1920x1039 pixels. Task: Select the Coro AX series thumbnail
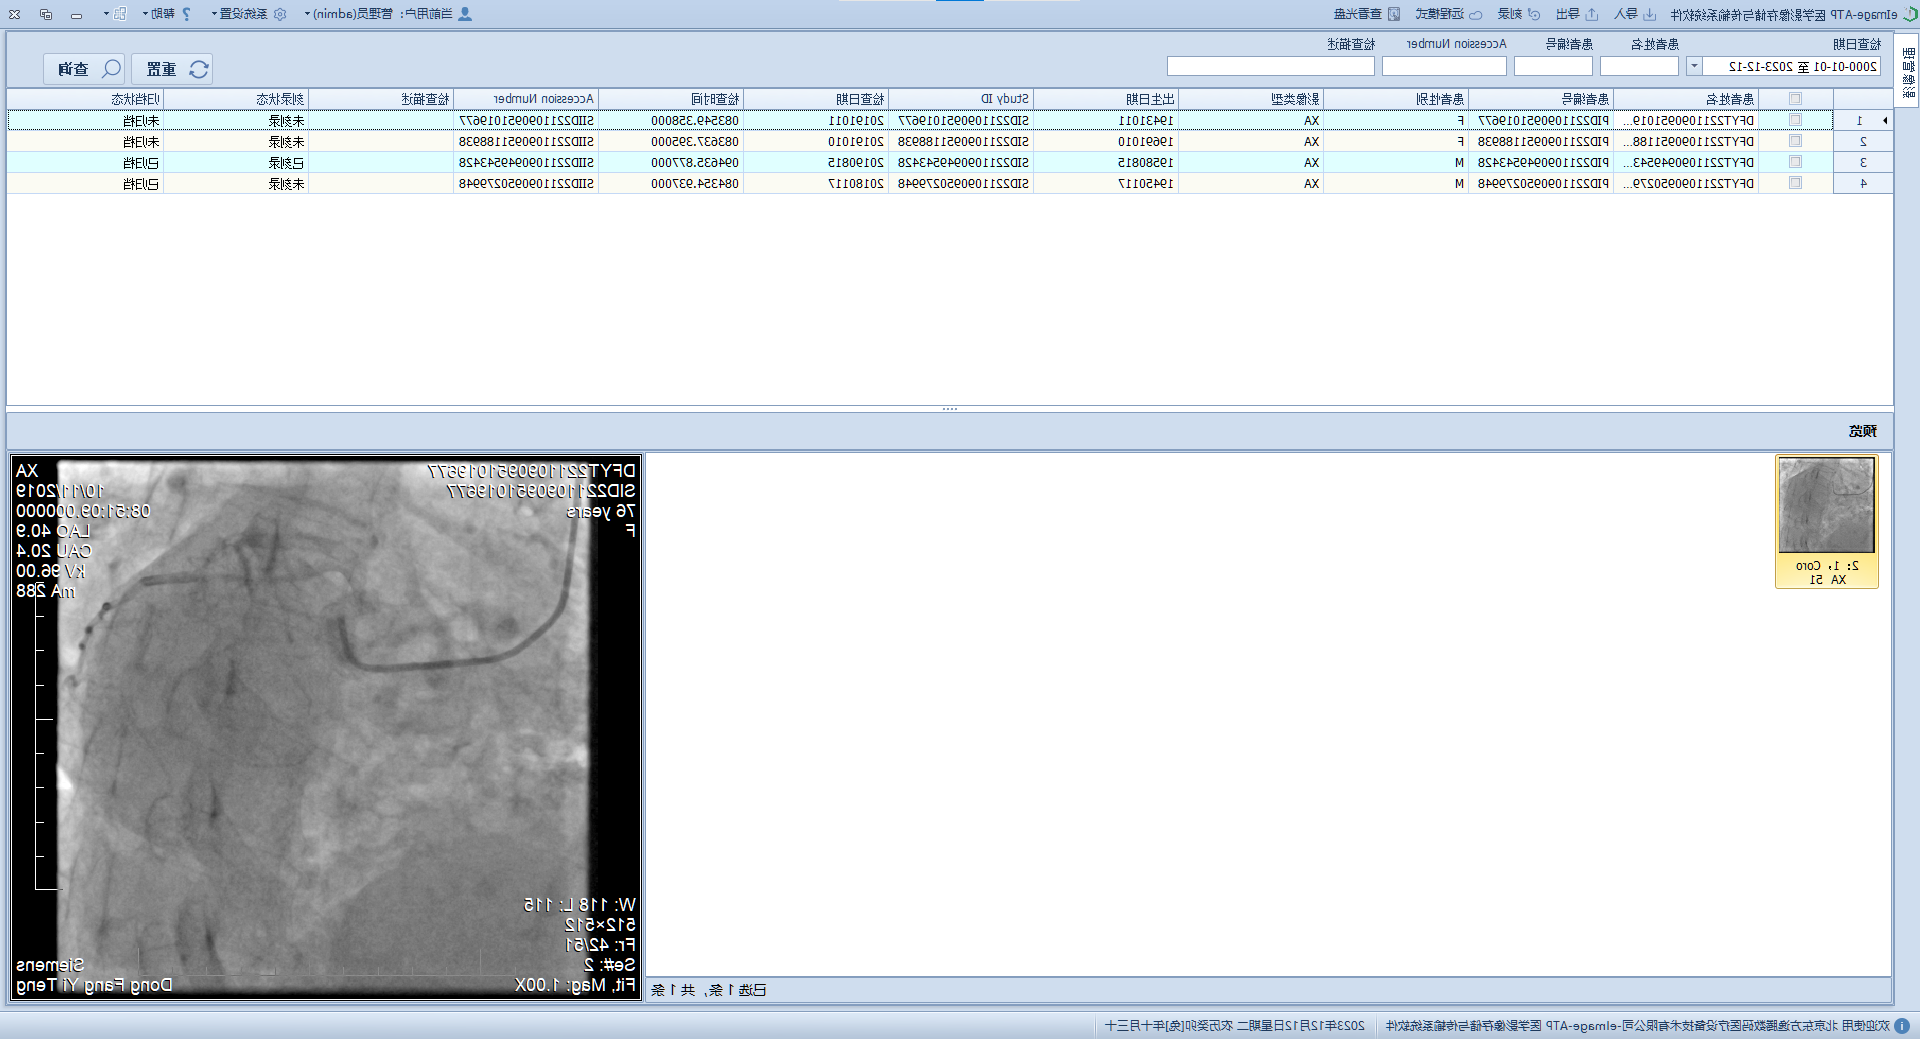(x=1826, y=521)
